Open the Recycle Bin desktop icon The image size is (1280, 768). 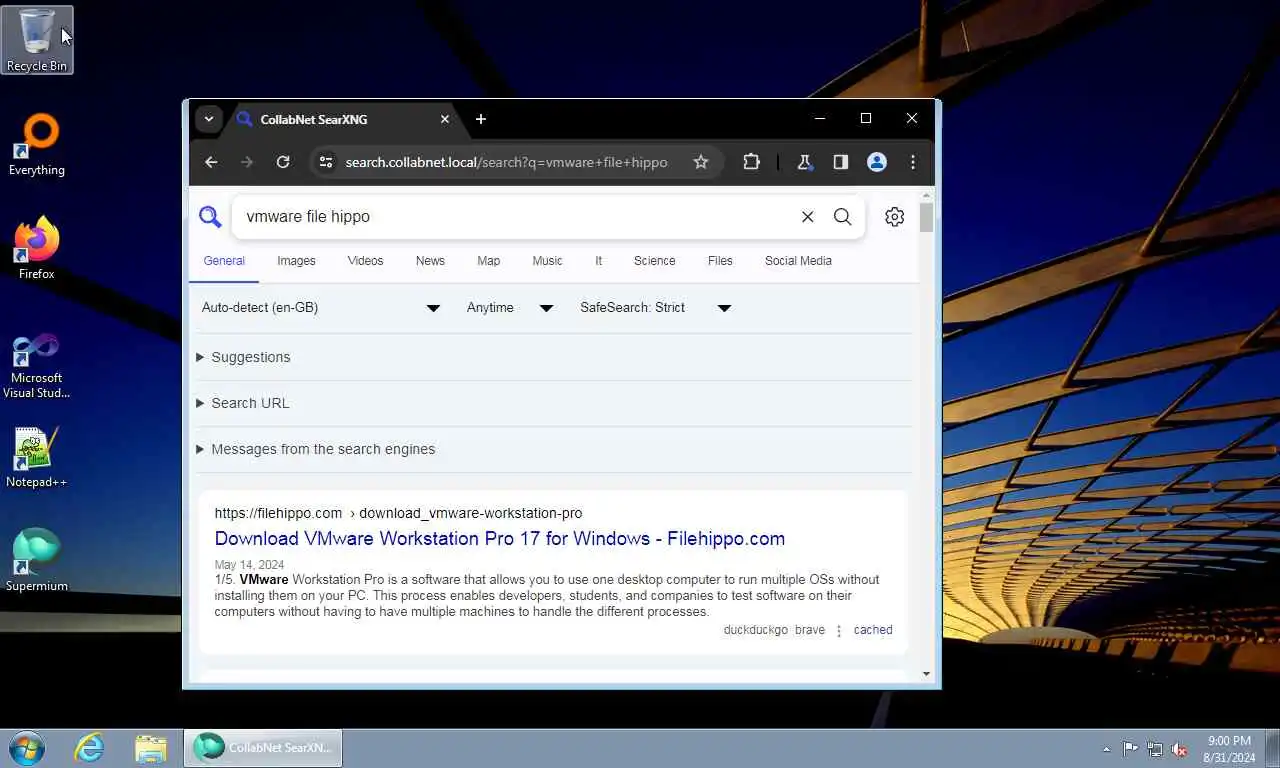[x=37, y=40]
